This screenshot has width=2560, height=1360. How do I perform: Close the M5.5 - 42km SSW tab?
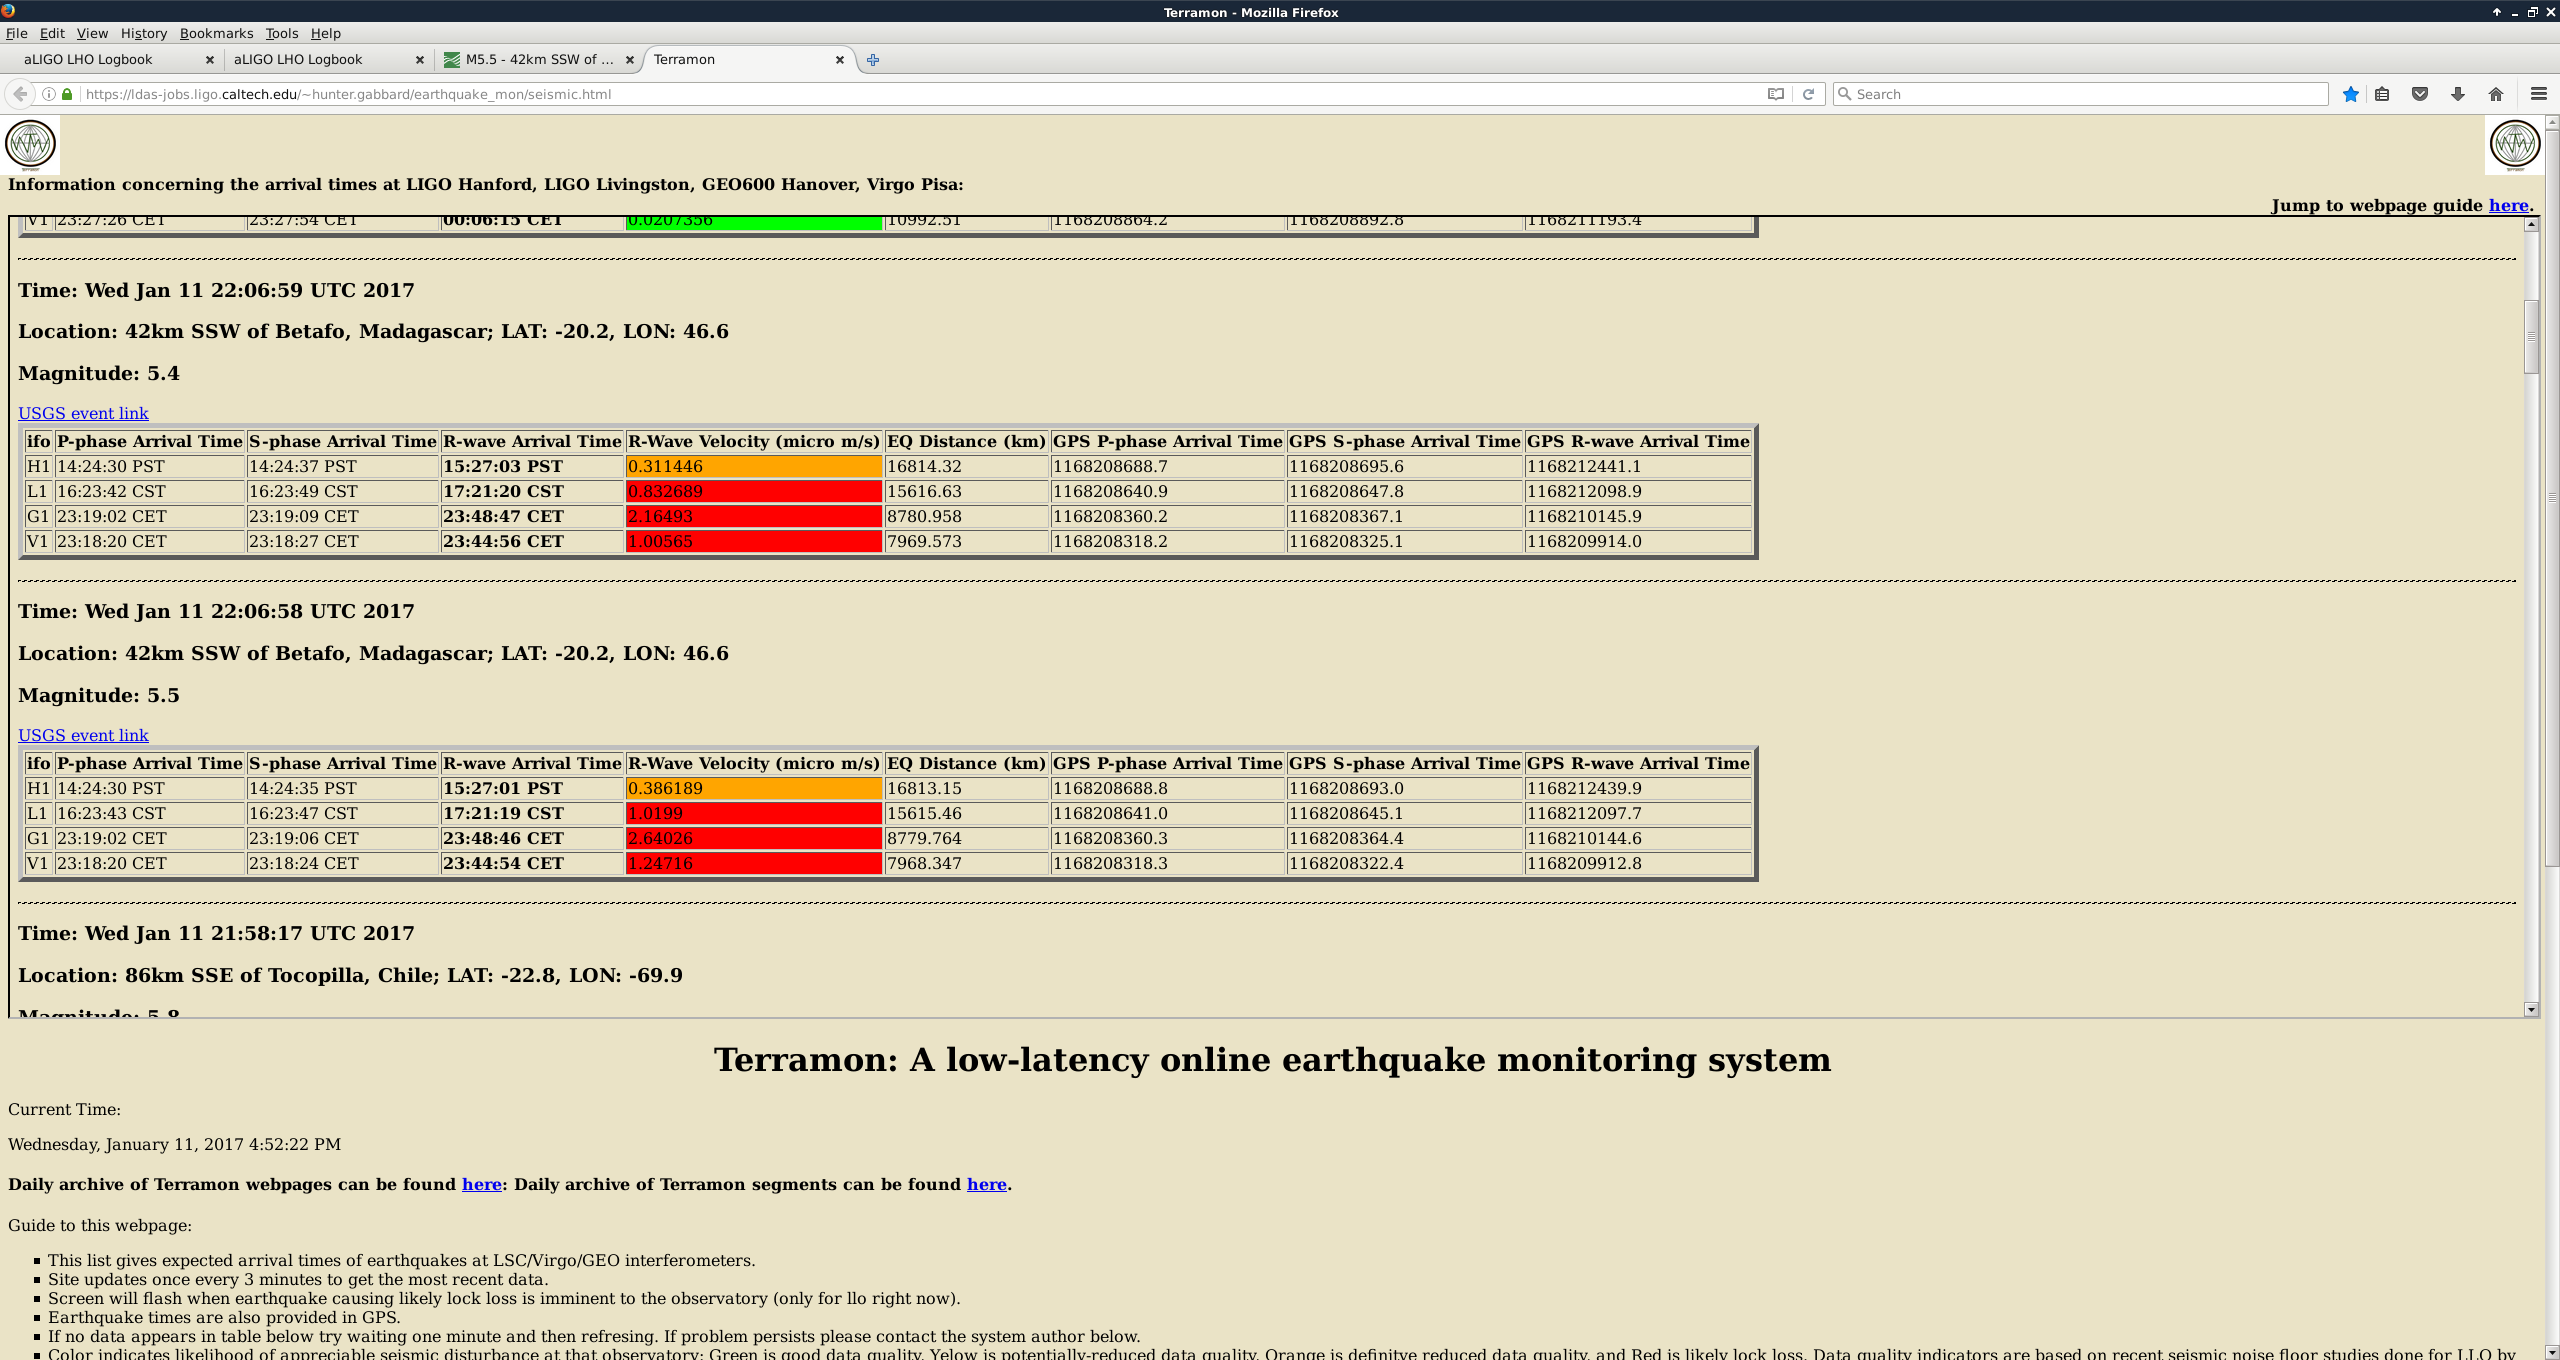(630, 60)
